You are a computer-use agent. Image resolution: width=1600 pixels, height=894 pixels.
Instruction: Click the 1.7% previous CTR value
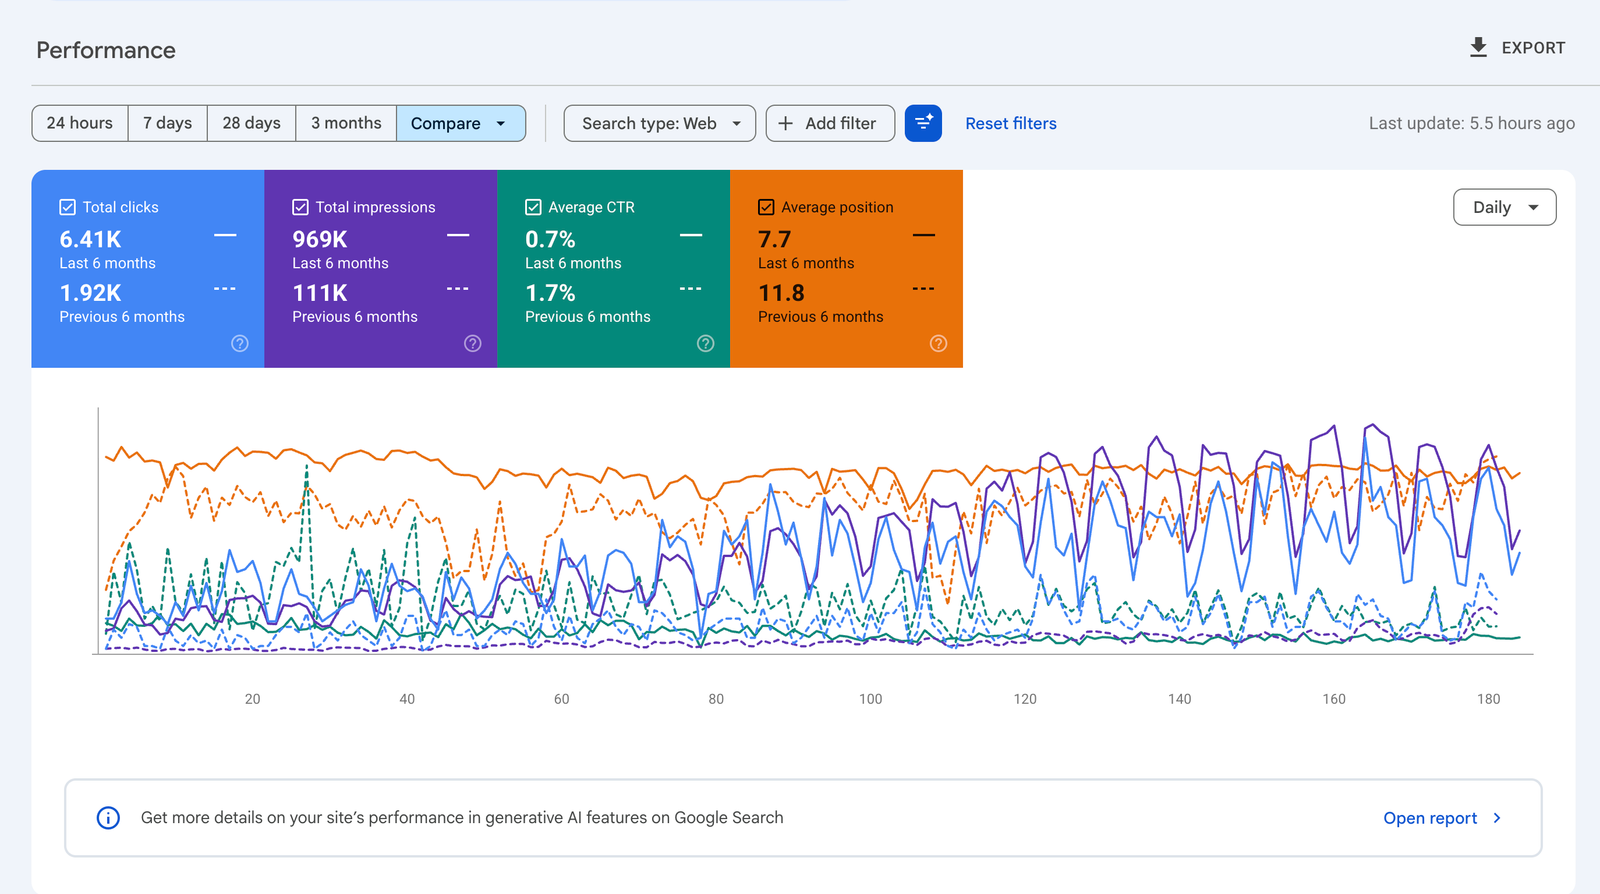point(550,293)
